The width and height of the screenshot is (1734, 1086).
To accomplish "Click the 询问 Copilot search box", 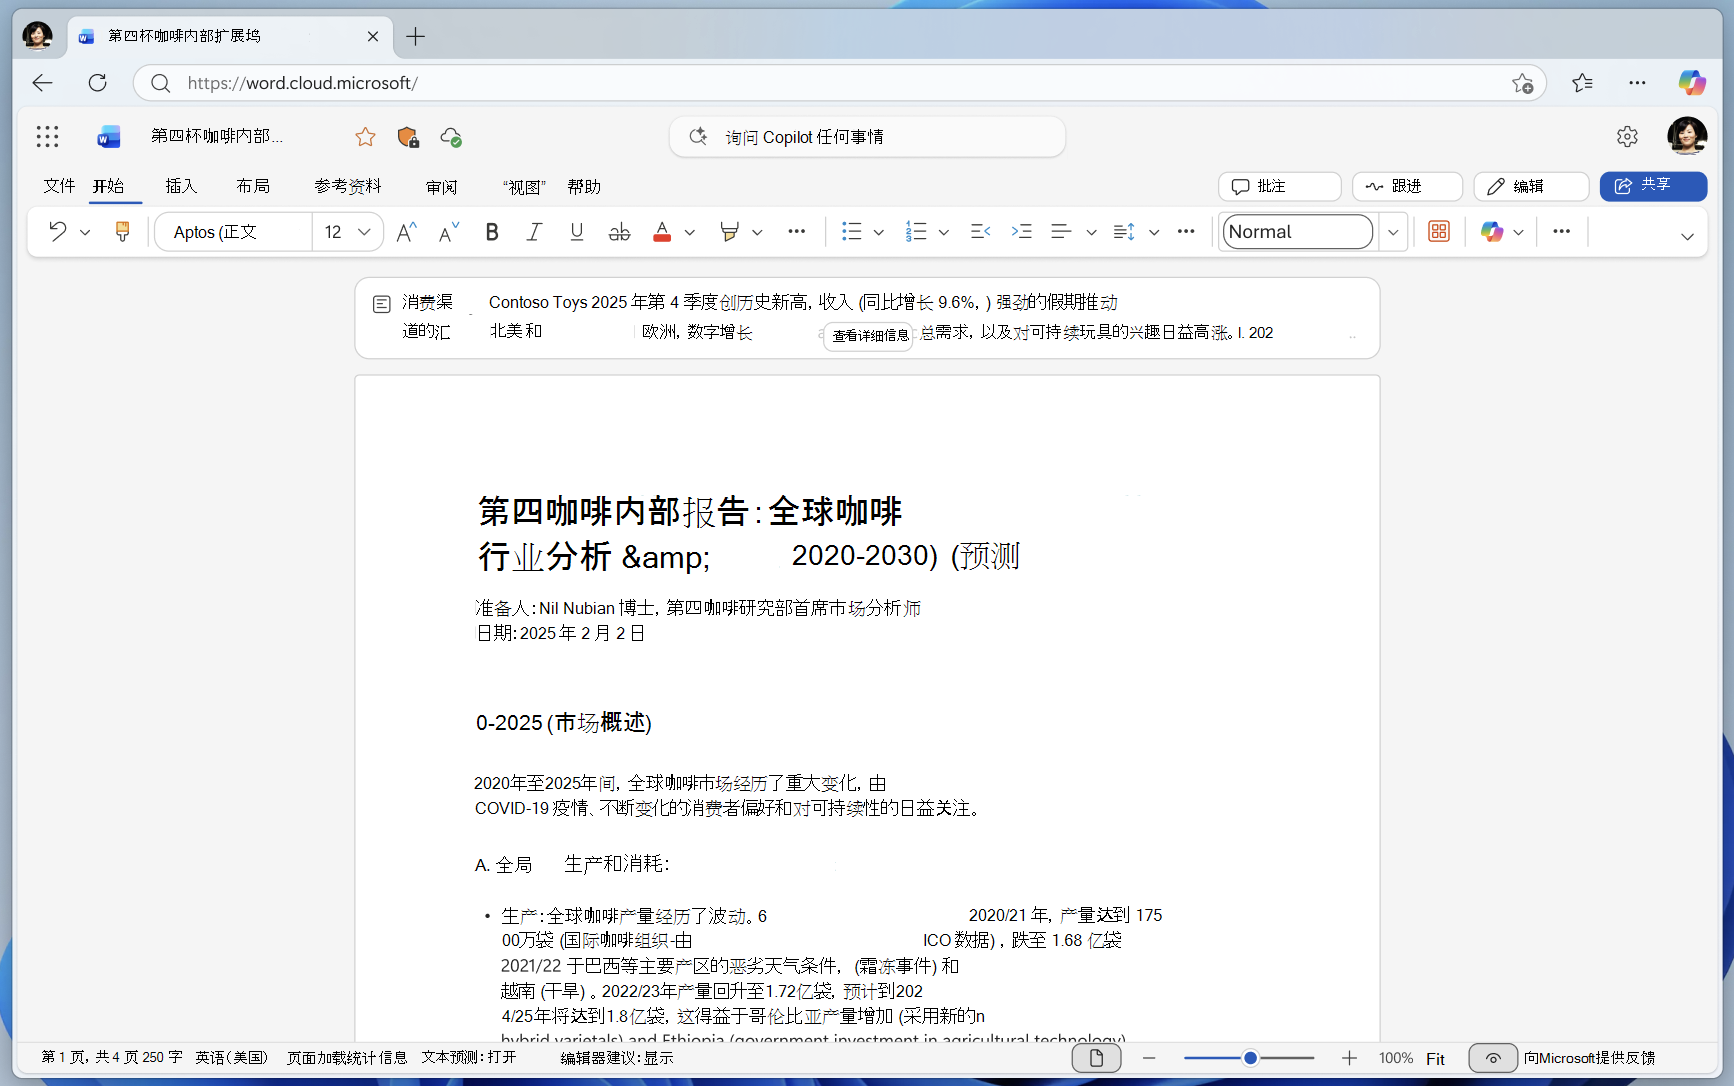I will pos(867,137).
